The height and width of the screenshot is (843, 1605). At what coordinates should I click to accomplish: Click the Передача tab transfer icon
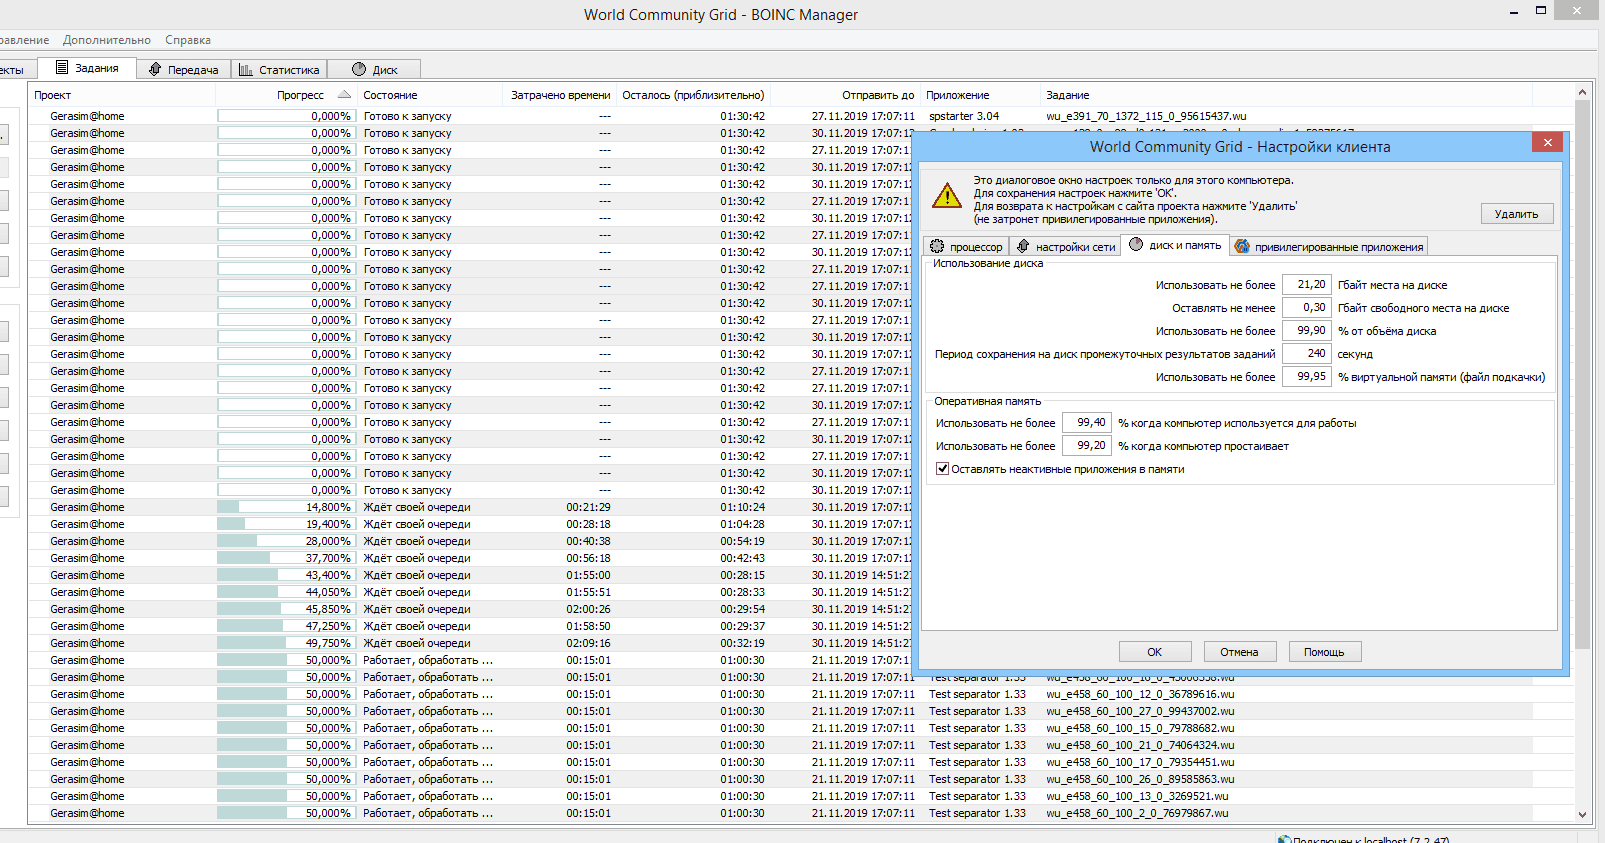[155, 69]
